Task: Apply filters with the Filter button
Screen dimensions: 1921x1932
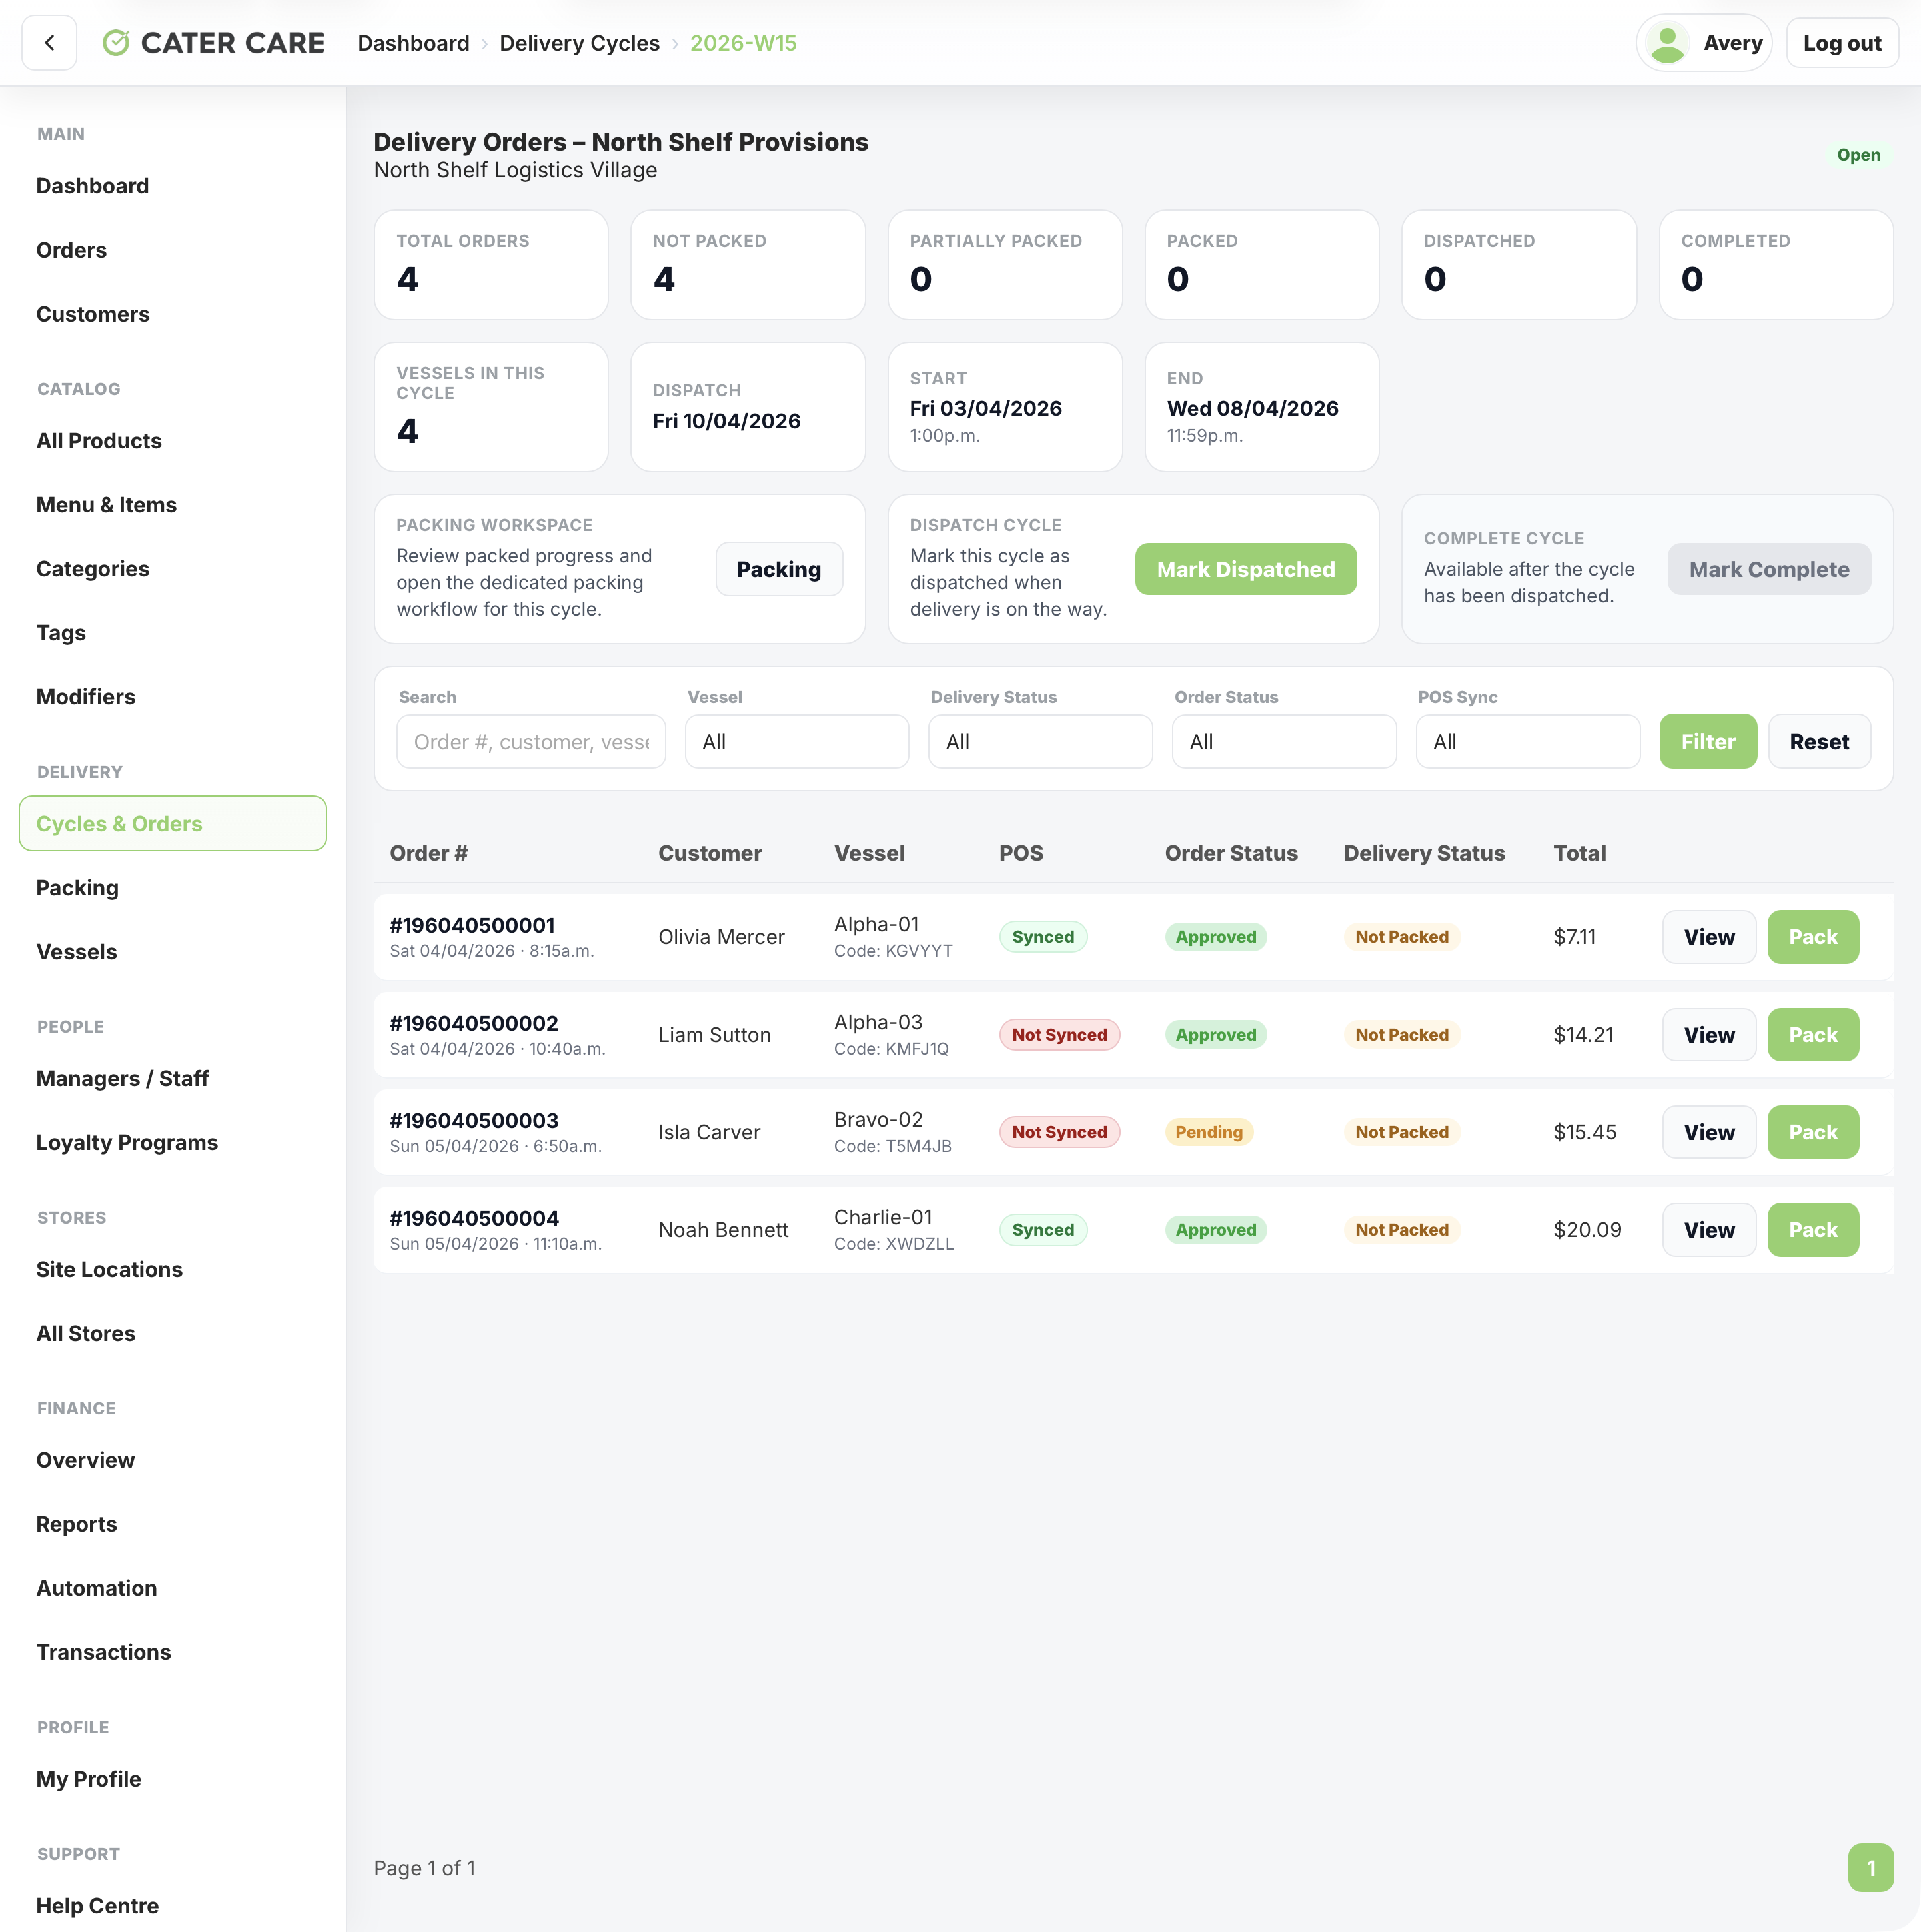Action: [1707, 741]
